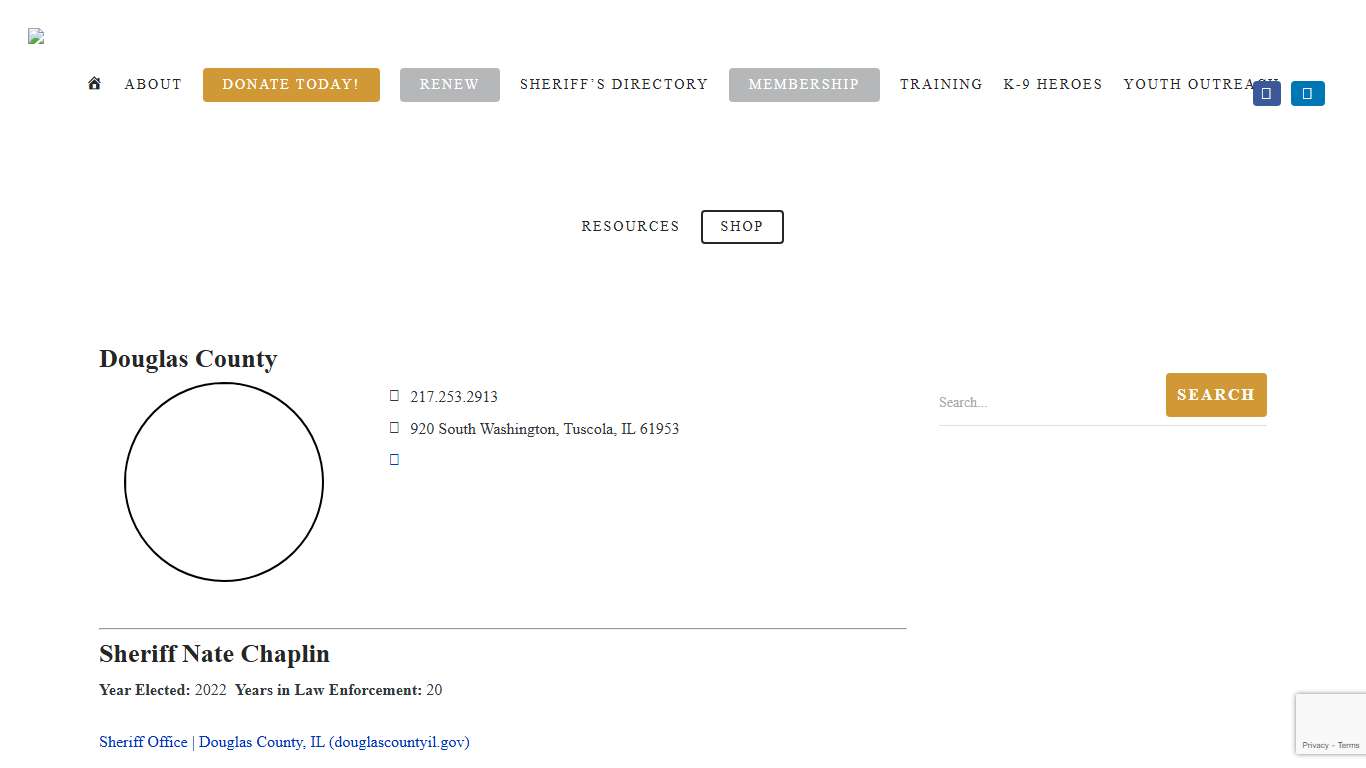Select the Membership button
The image size is (1366, 768).
tap(803, 85)
